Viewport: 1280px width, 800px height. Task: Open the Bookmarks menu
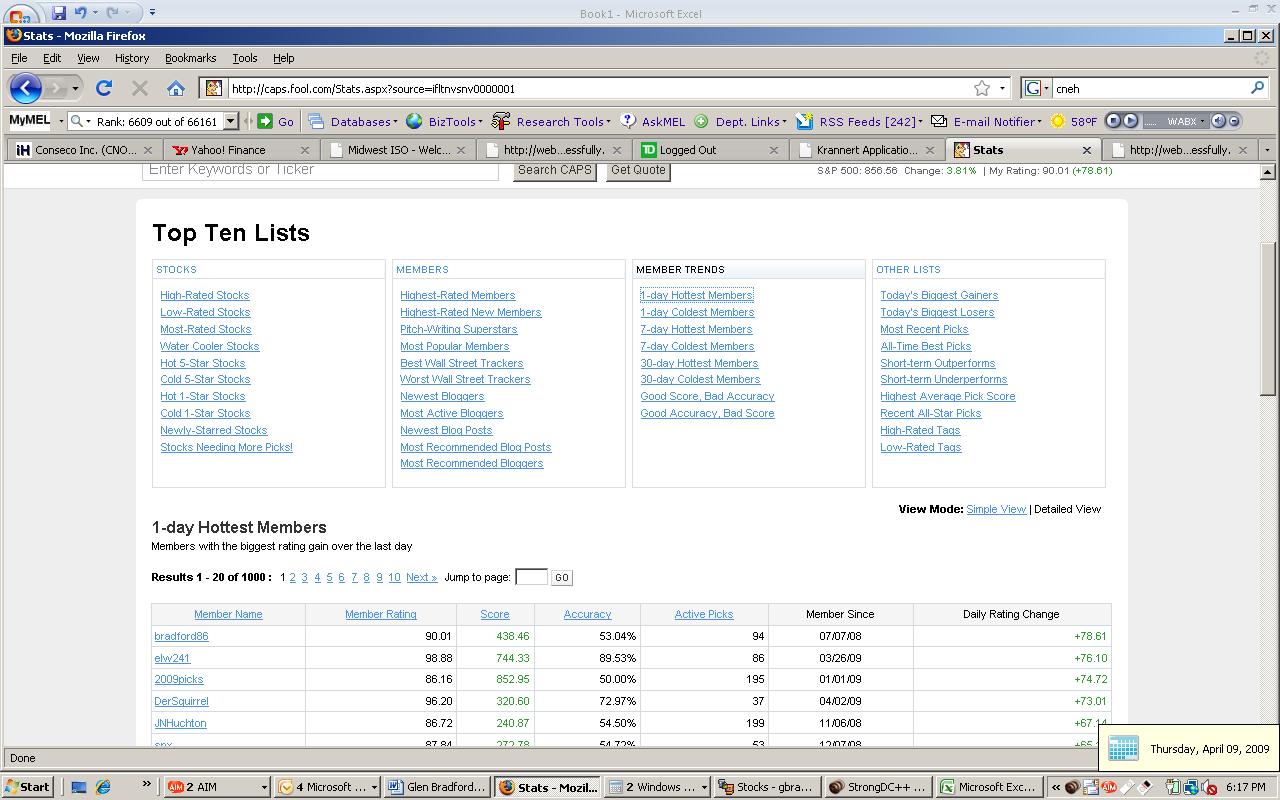pos(190,58)
